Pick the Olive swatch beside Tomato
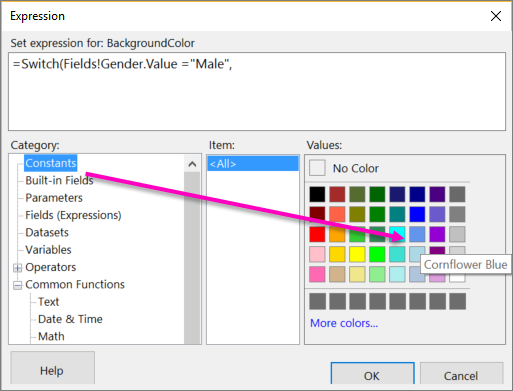This screenshot has width=513, height=391. (357, 214)
